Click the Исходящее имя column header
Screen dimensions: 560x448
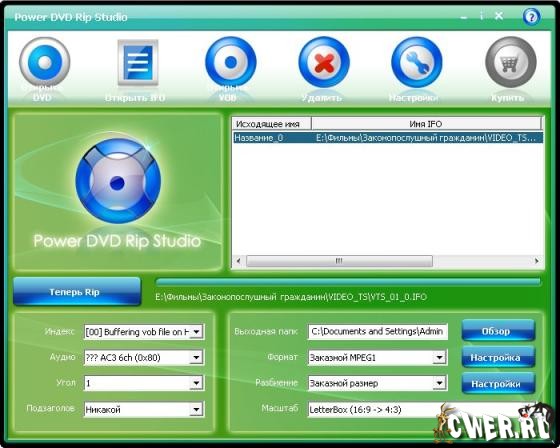(272, 124)
